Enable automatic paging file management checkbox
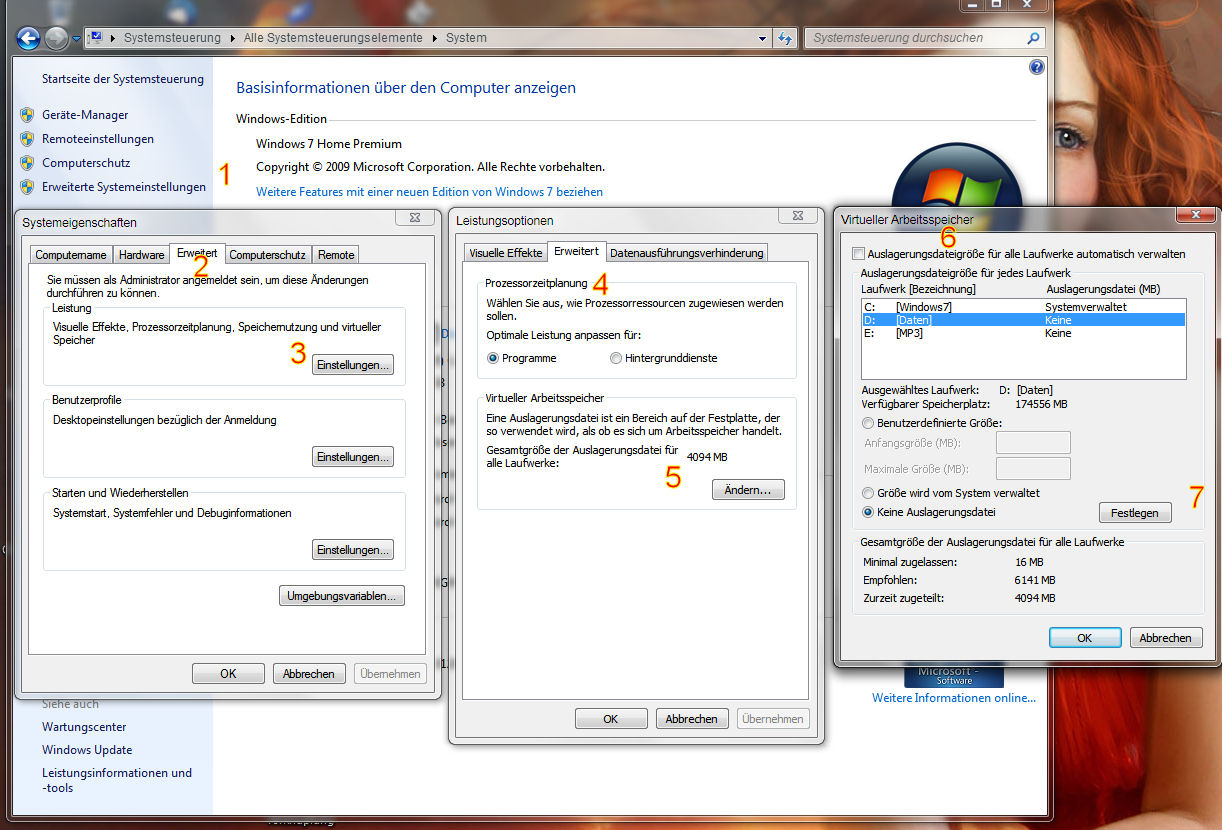Screen dimensions: 1222x830 click(x=858, y=254)
